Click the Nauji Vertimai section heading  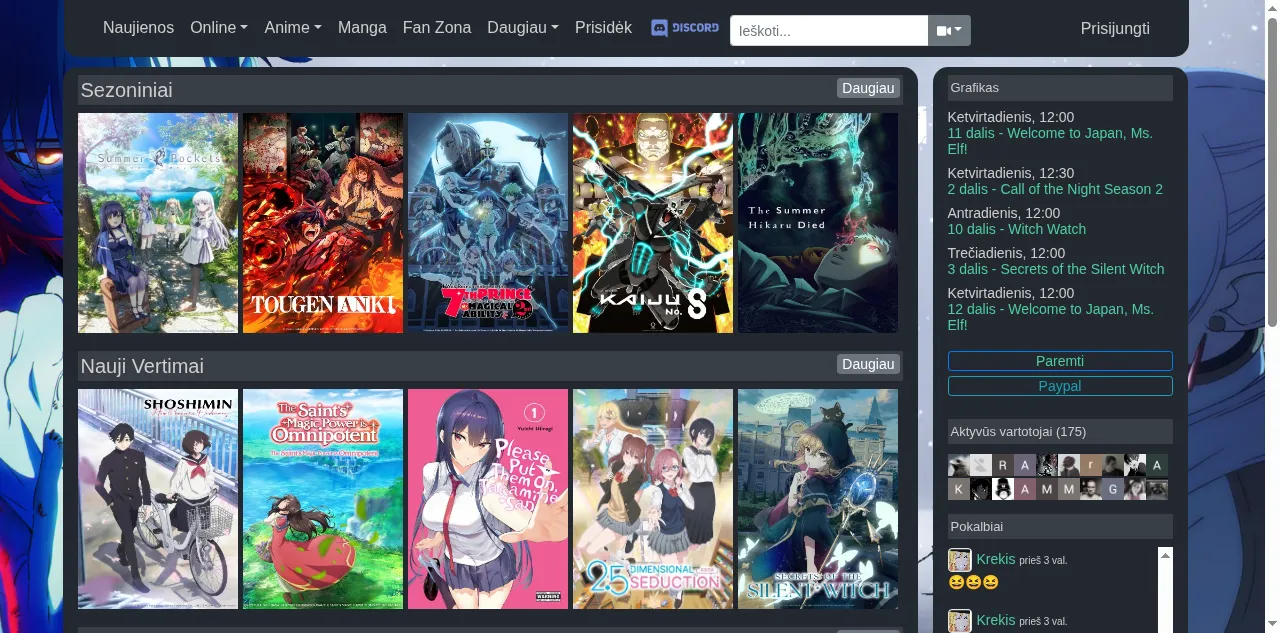pos(142,366)
